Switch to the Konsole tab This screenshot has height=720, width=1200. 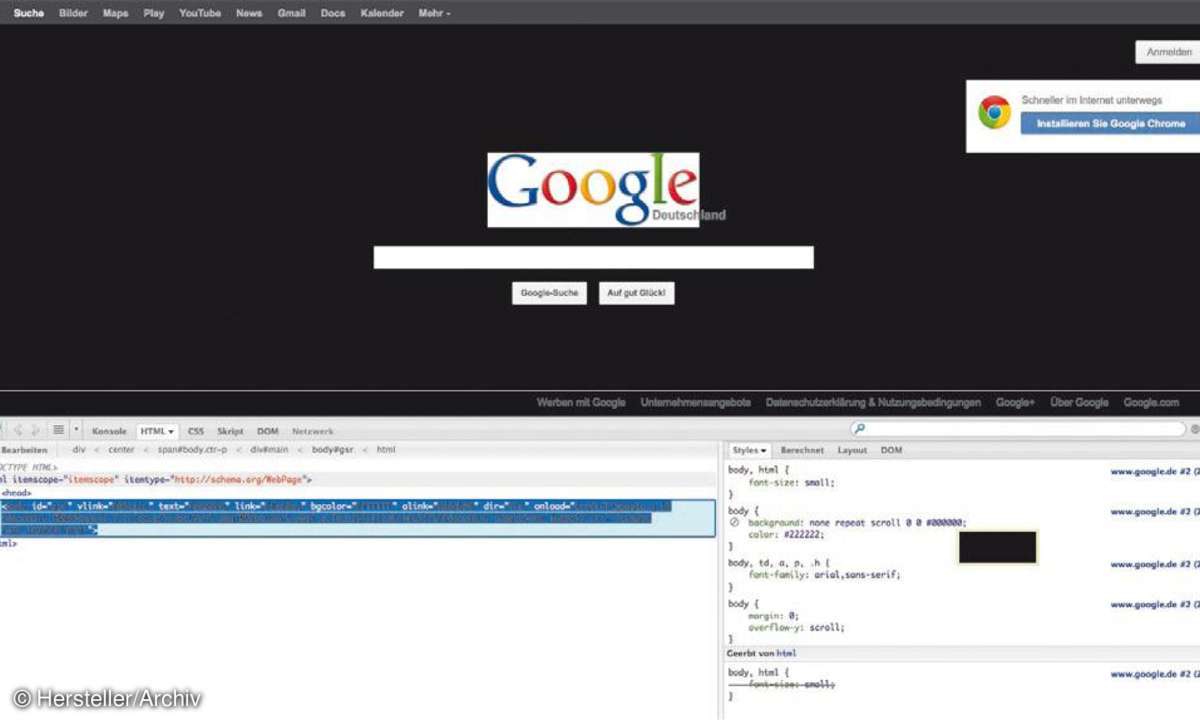109,431
